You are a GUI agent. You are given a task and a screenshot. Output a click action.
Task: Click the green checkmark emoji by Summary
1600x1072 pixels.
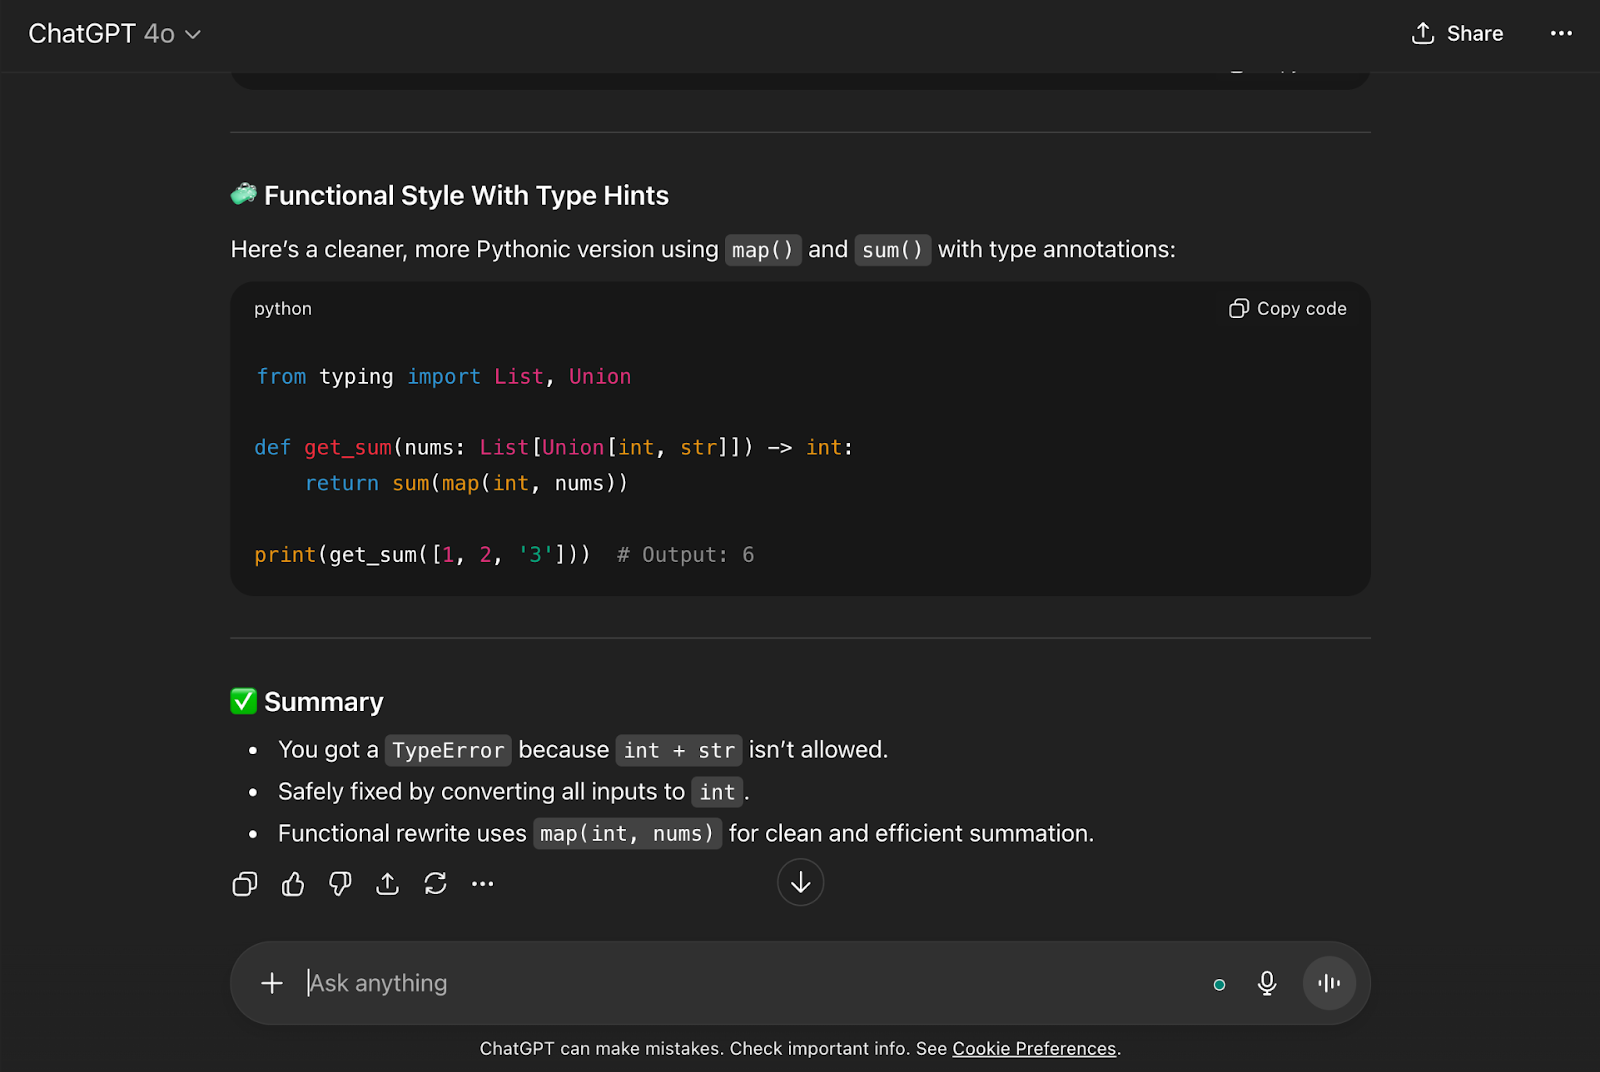tap(244, 701)
